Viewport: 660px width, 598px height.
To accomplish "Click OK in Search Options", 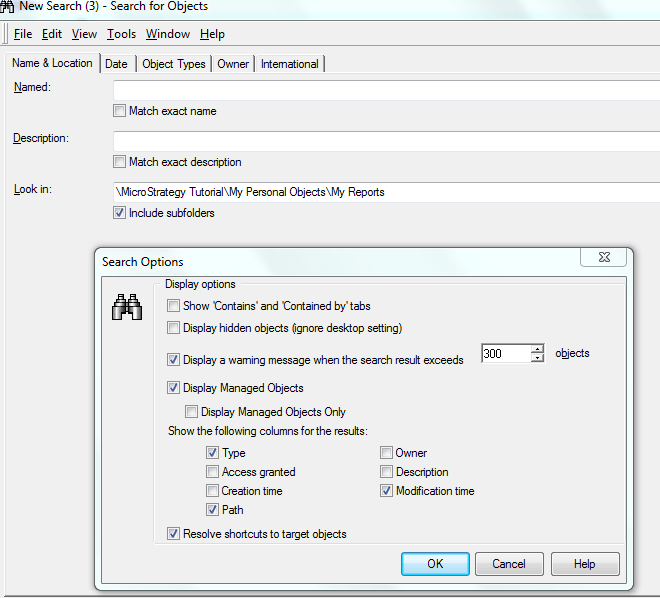I will (x=435, y=564).
